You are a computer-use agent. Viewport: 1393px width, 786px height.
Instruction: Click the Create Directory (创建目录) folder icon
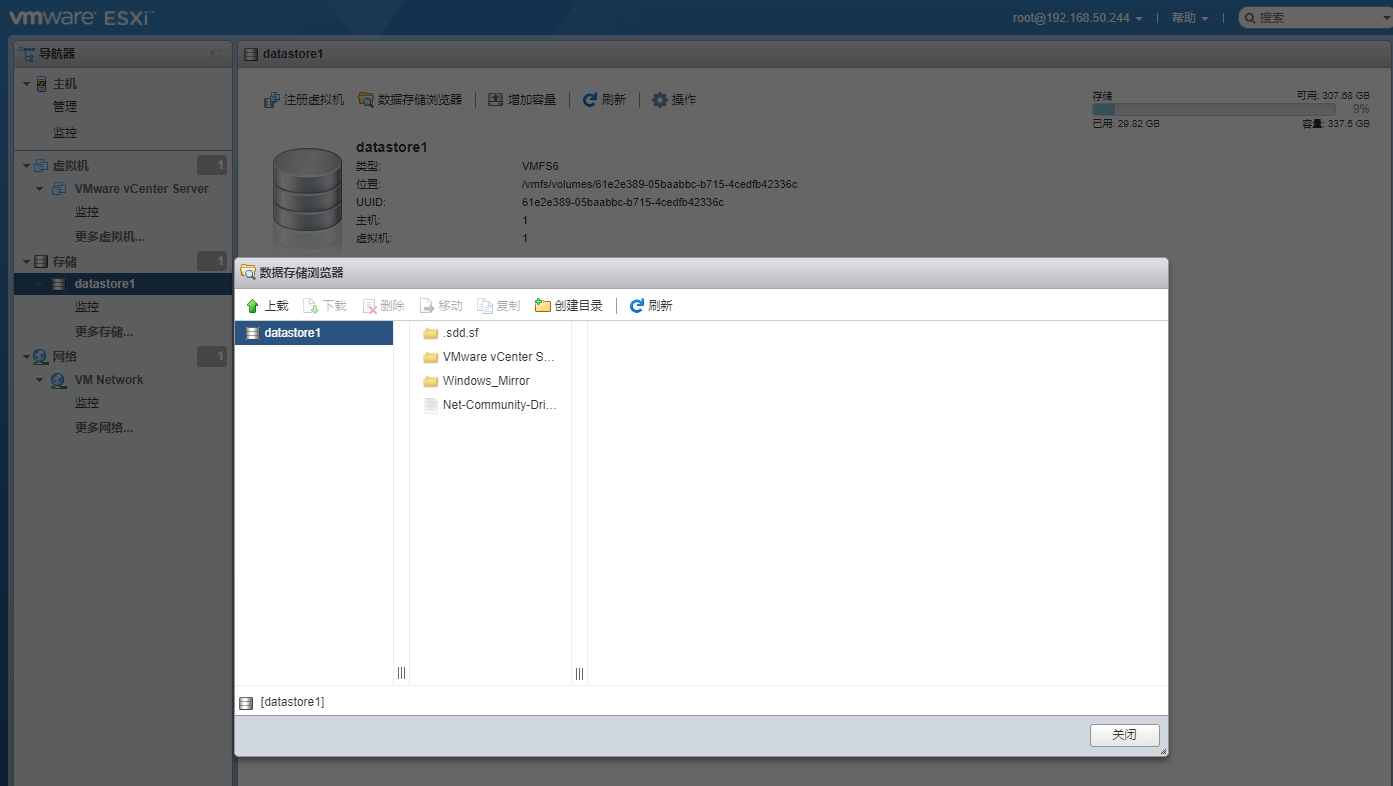point(543,306)
